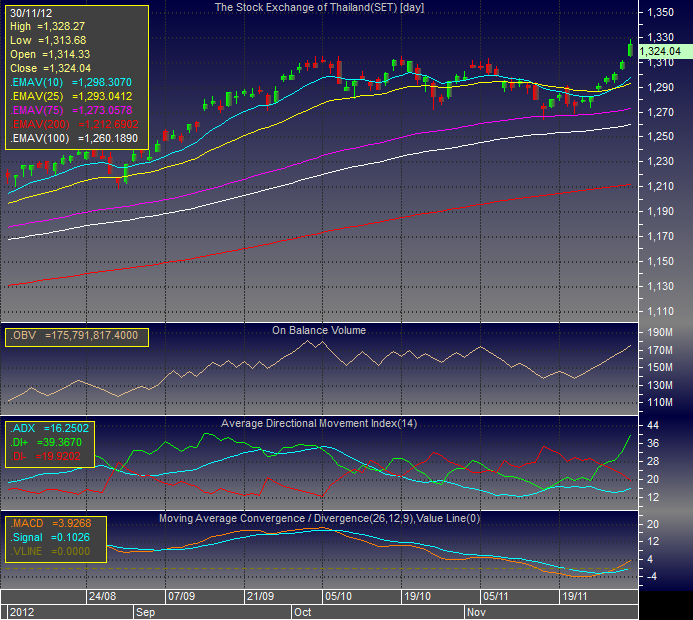Select the VLINE =0.0000 legend entry
The image size is (693, 620).
click(50, 552)
